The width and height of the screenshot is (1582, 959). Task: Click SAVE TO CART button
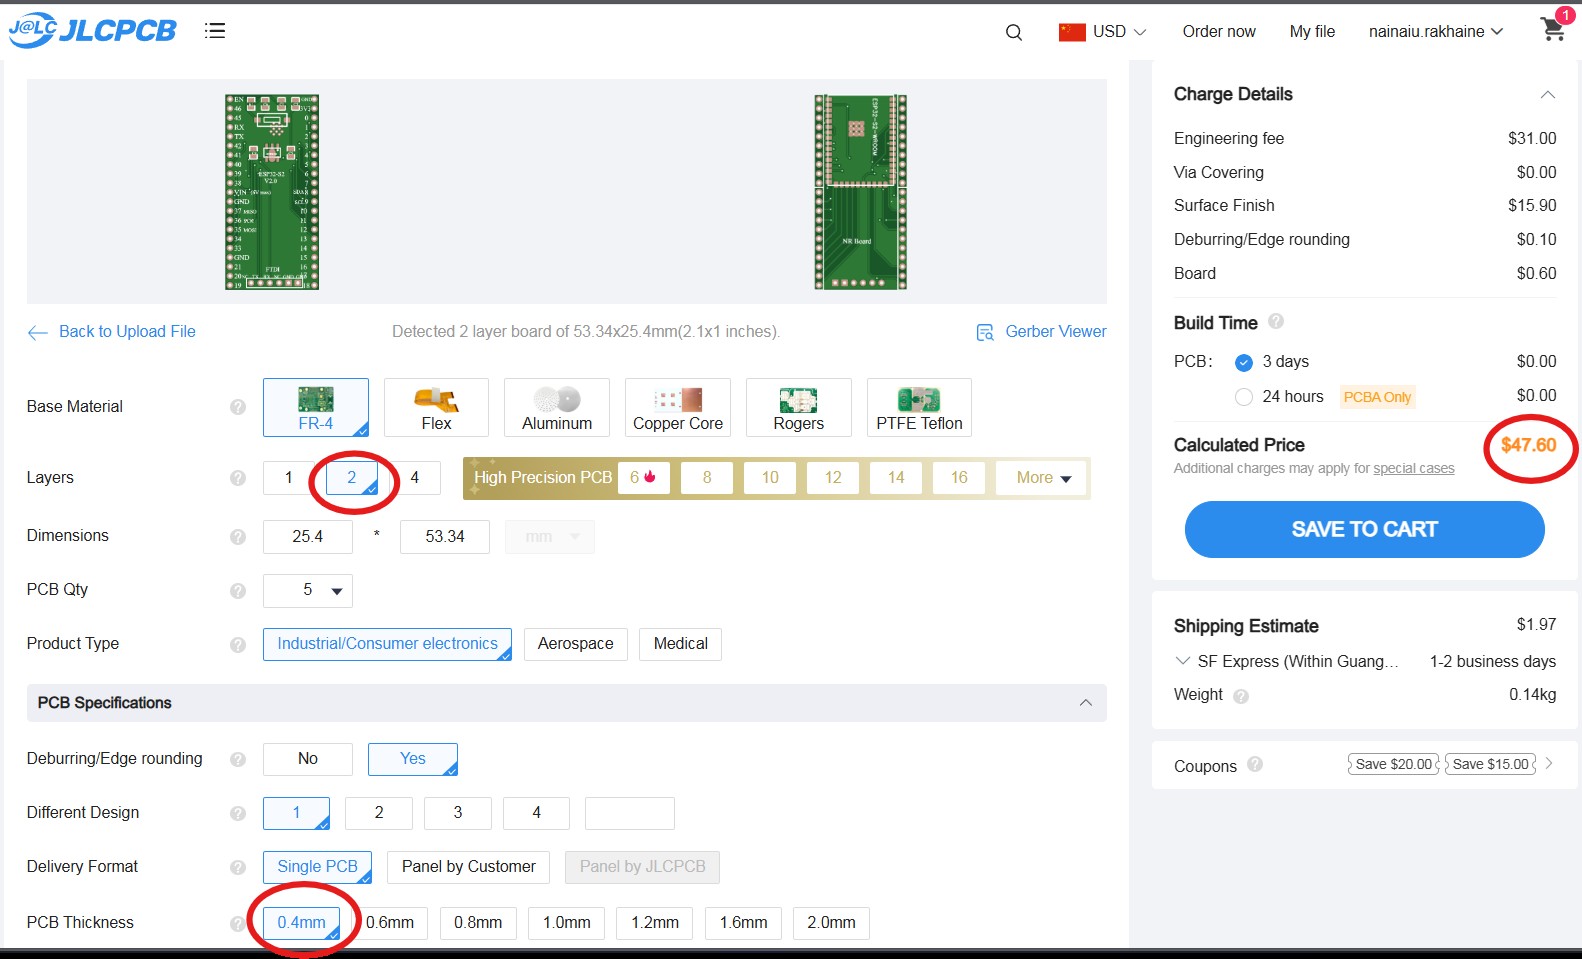point(1364,529)
